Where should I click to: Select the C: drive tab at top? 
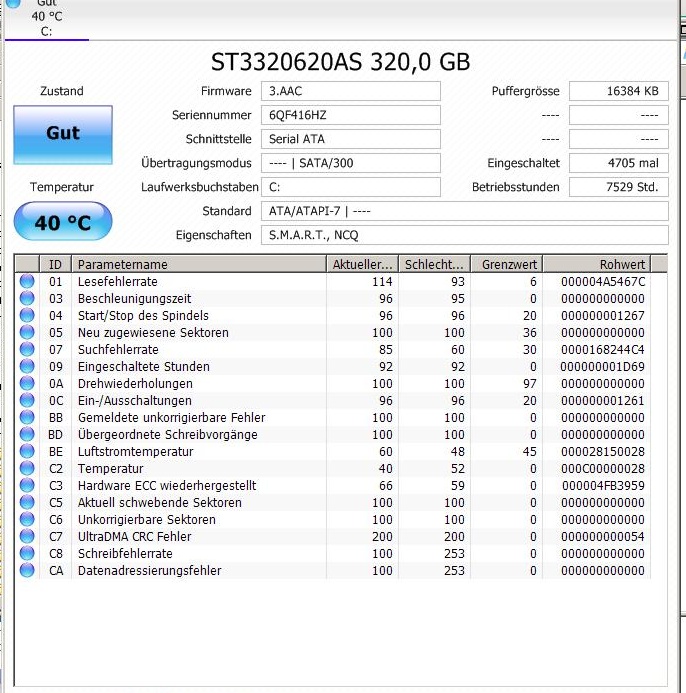click(x=46, y=19)
